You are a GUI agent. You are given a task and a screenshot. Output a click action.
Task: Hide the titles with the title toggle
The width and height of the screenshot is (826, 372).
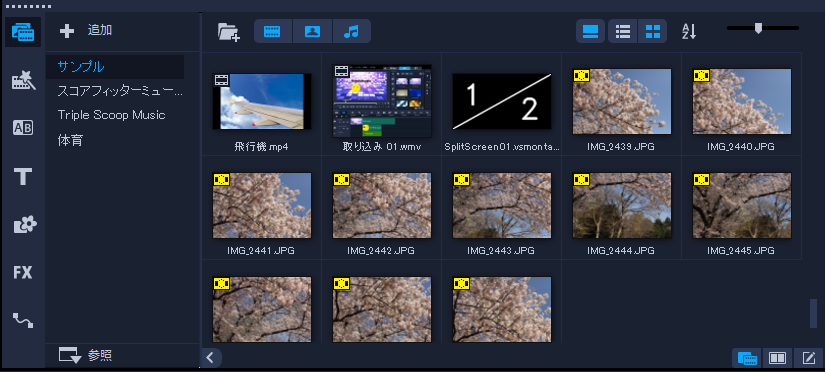590,31
